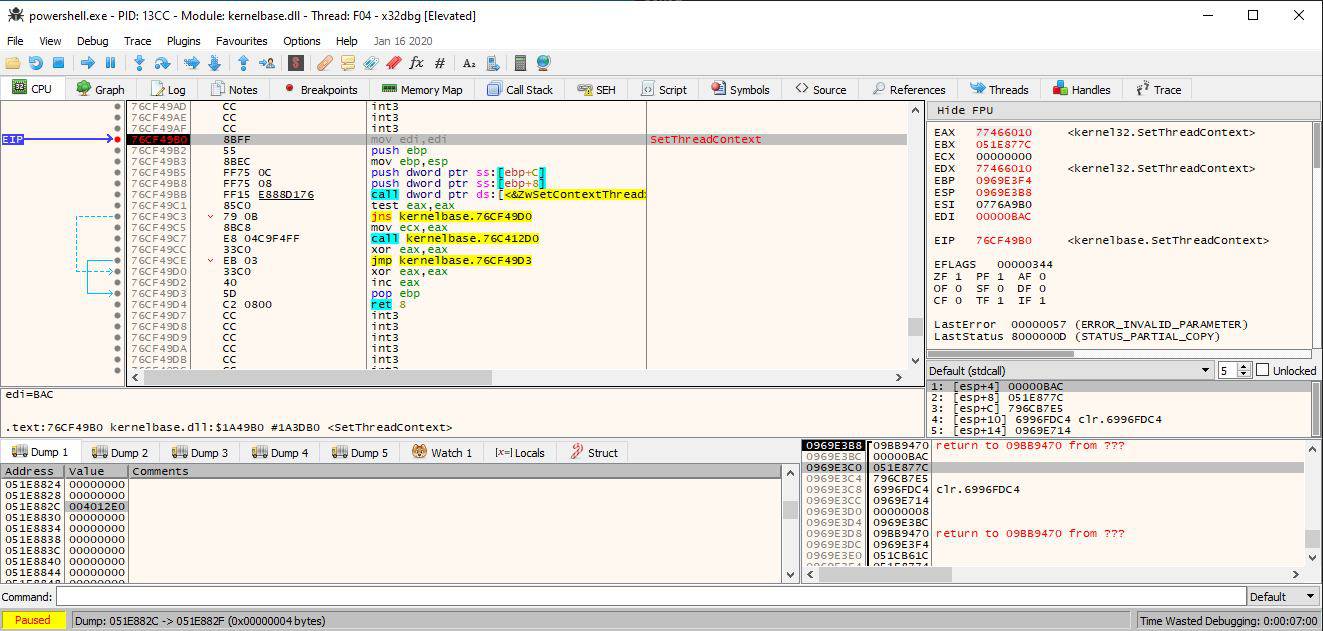This screenshot has width=1323, height=631.
Task: Select the Dump 2 tab
Action: (x=120, y=452)
